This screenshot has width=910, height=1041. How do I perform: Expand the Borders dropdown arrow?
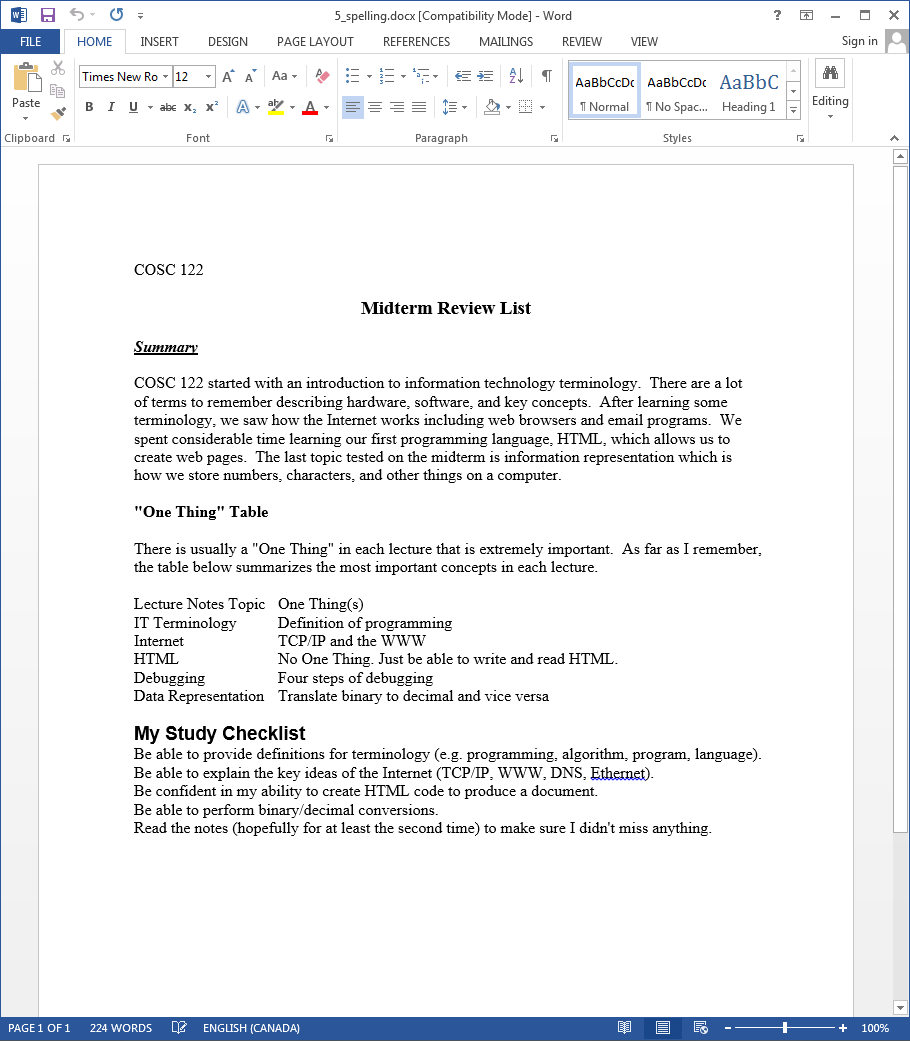[x=542, y=107]
